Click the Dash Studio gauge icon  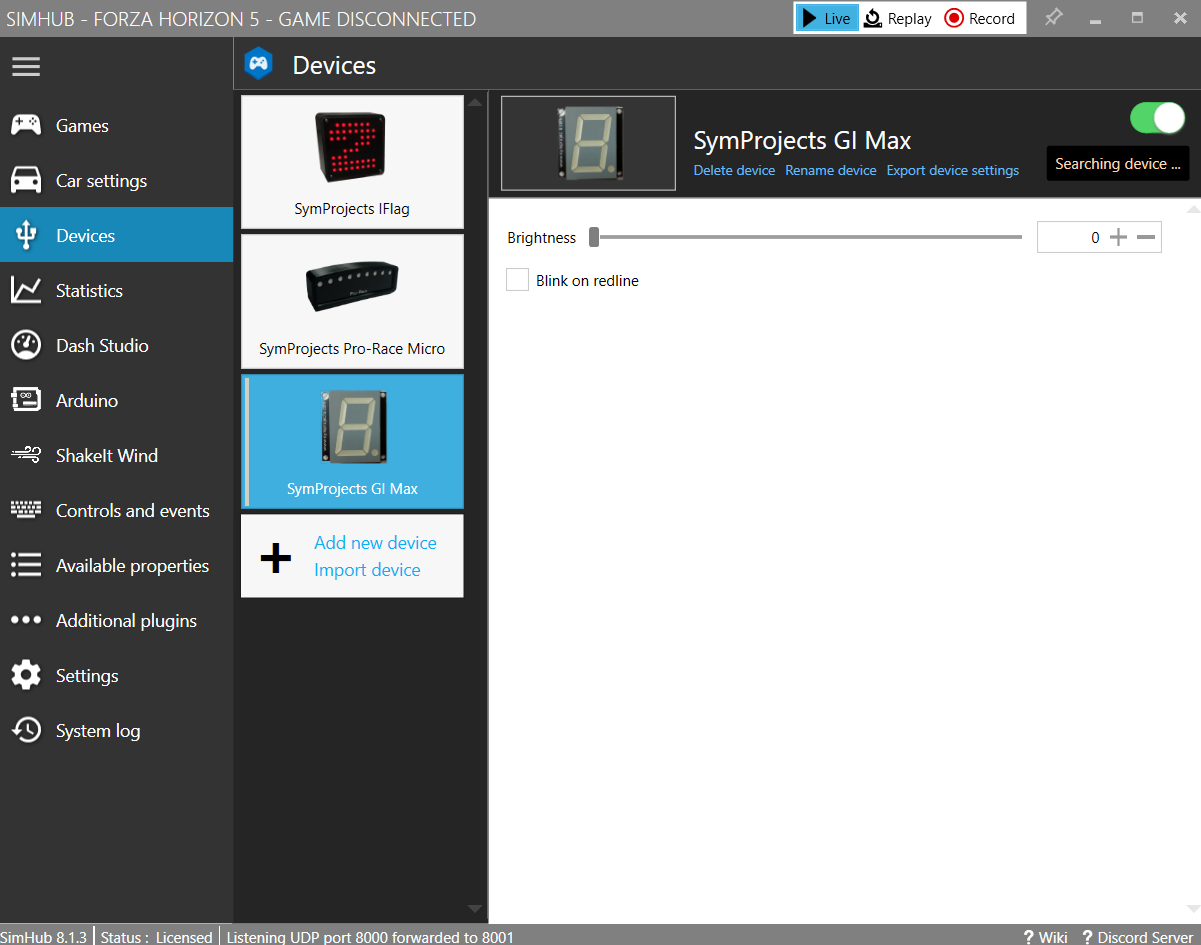[x=26, y=346]
